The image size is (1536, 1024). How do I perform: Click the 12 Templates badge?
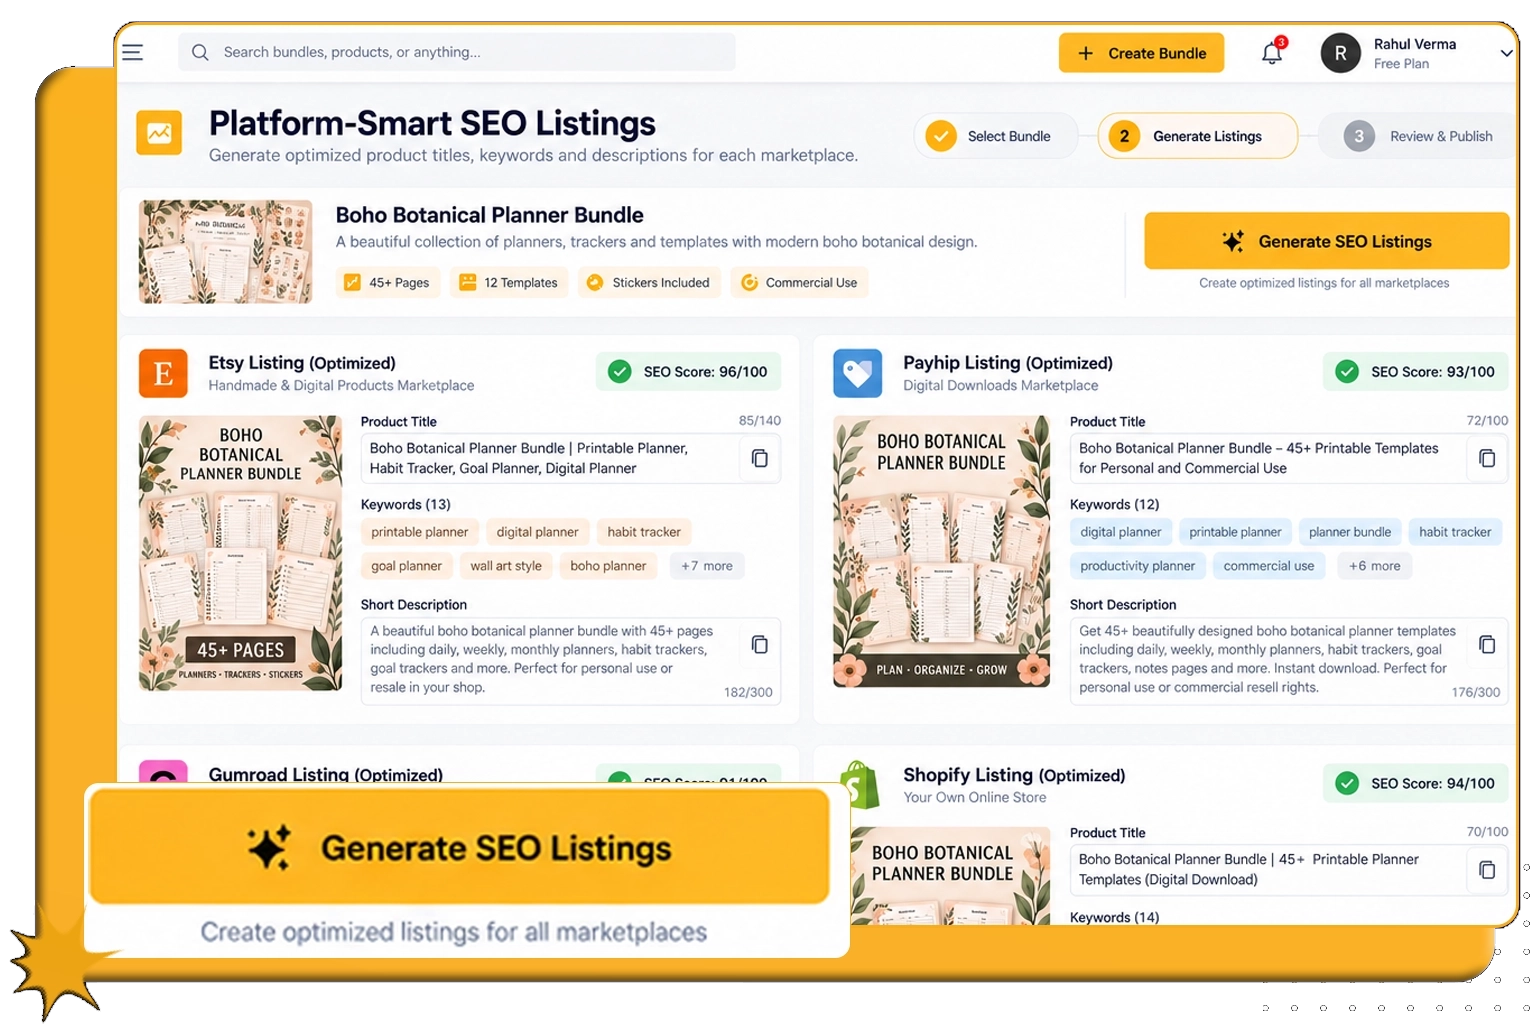(509, 283)
